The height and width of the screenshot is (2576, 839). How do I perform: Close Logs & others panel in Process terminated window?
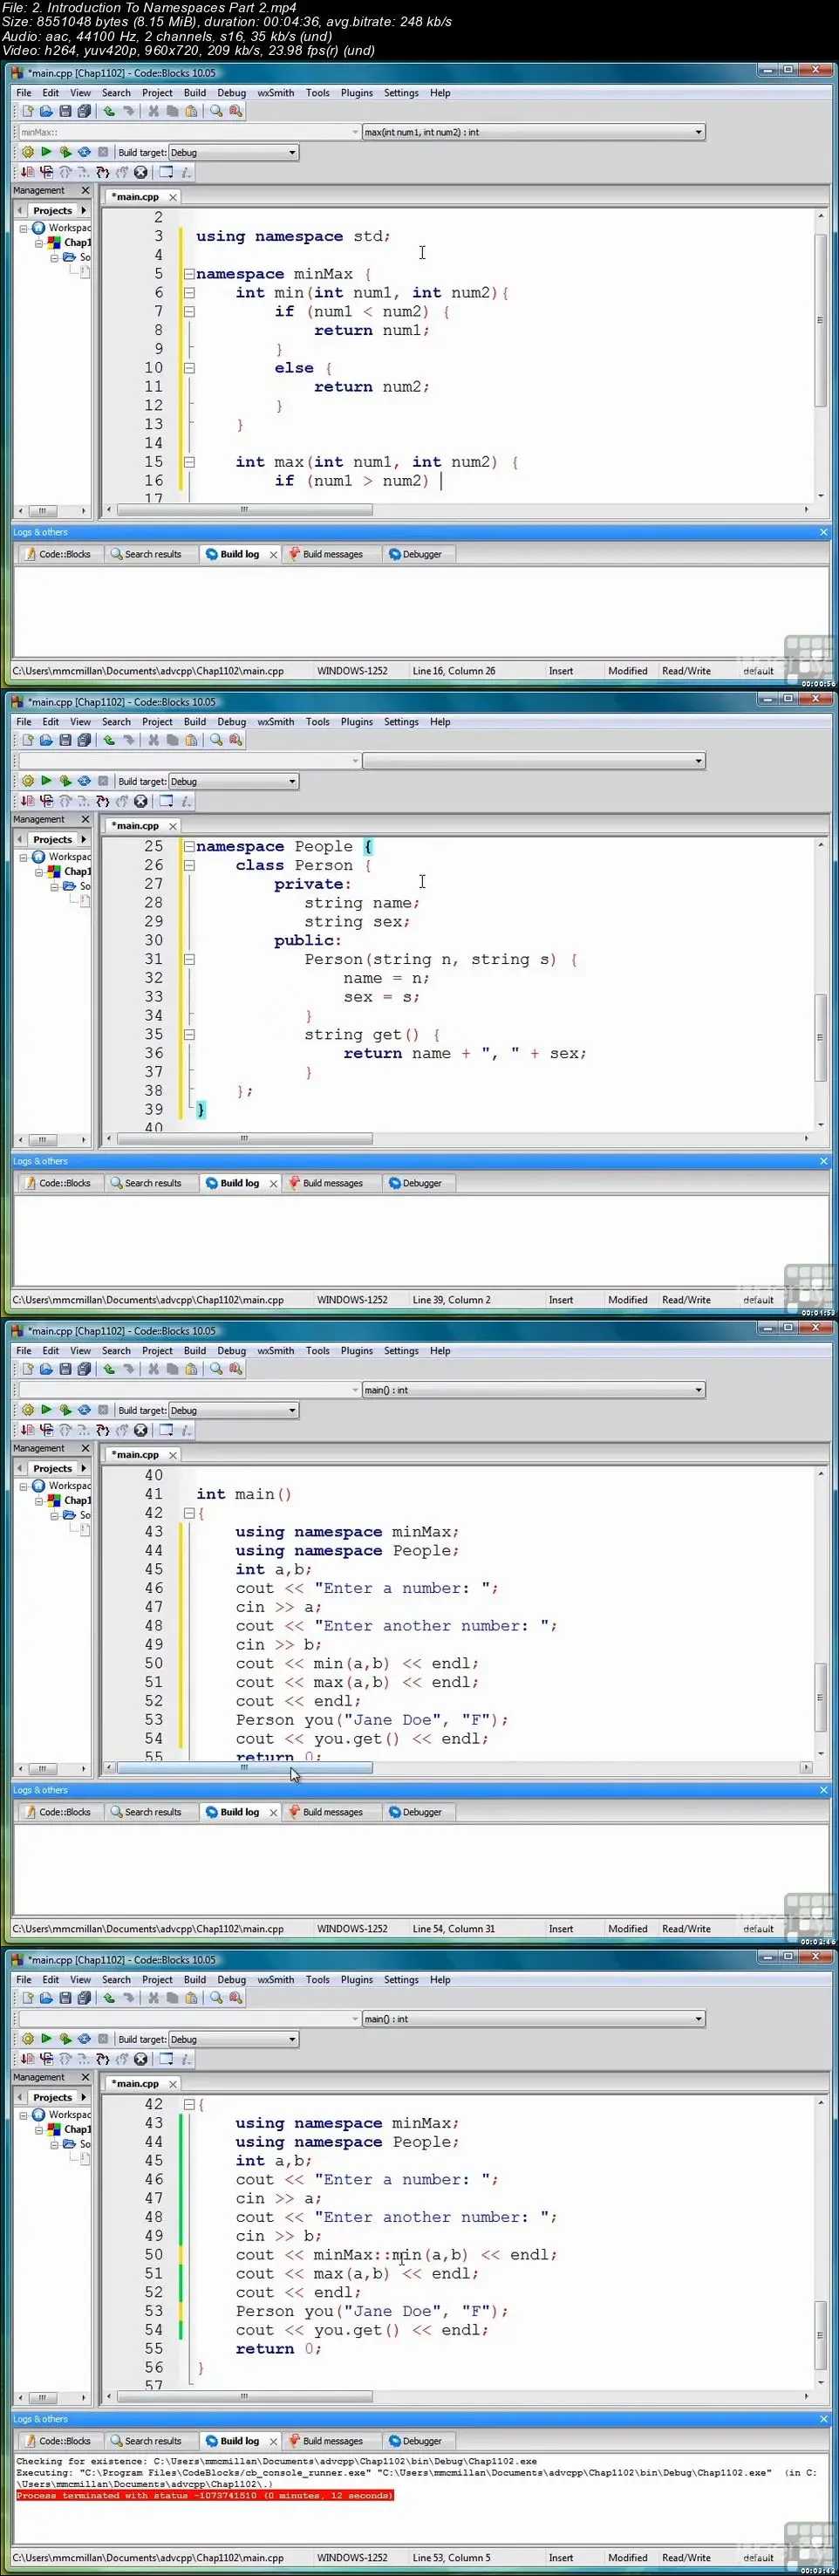pyautogui.click(x=824, y=2419)
